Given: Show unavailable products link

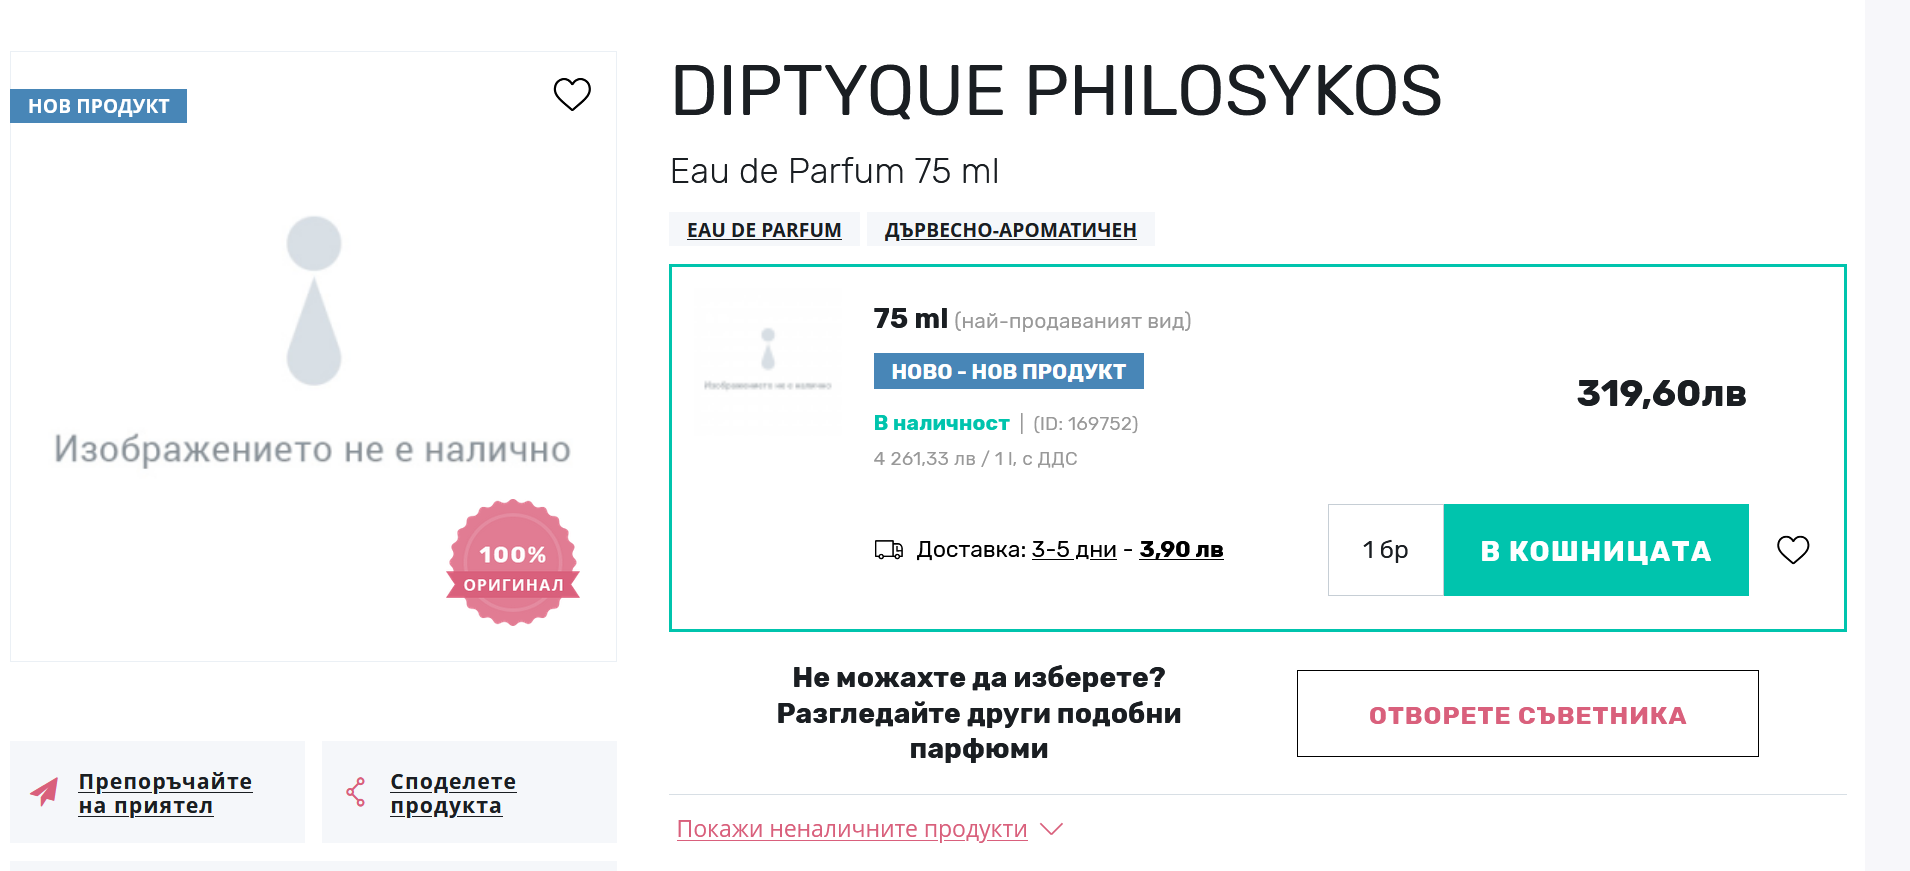Looking at the screenshot, I should 852,829.
